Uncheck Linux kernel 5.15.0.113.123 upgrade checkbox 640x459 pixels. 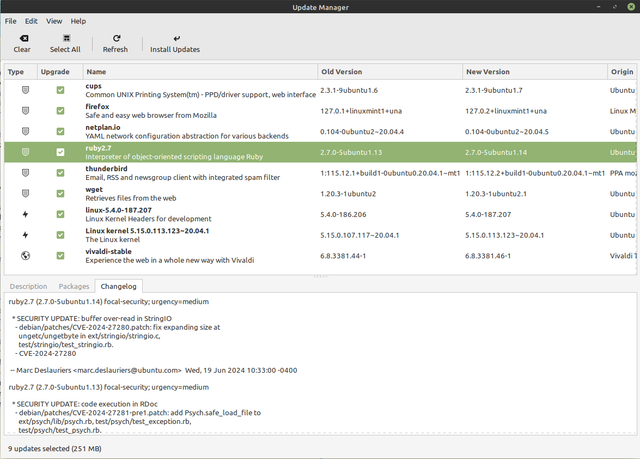(x=60, y=235)
